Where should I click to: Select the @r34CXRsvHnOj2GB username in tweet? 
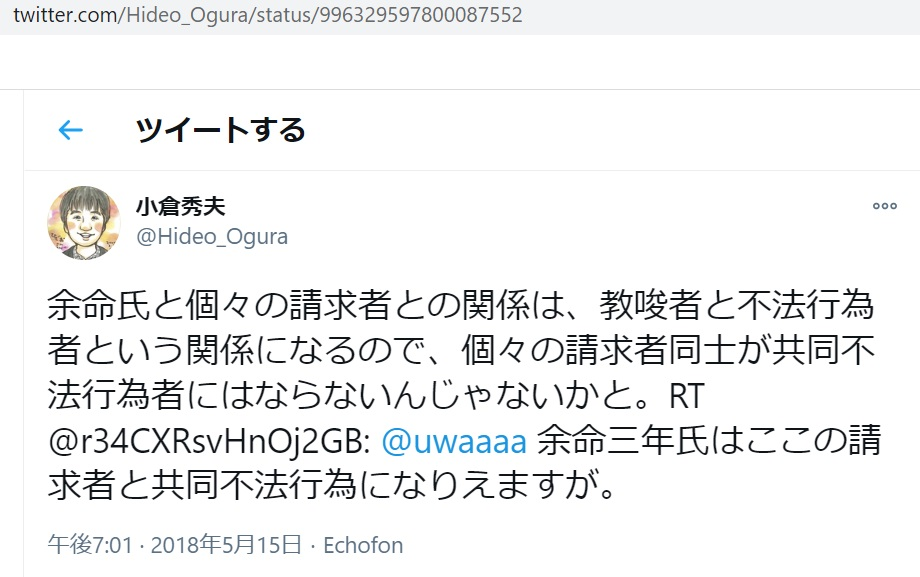(x=209, y=441)
